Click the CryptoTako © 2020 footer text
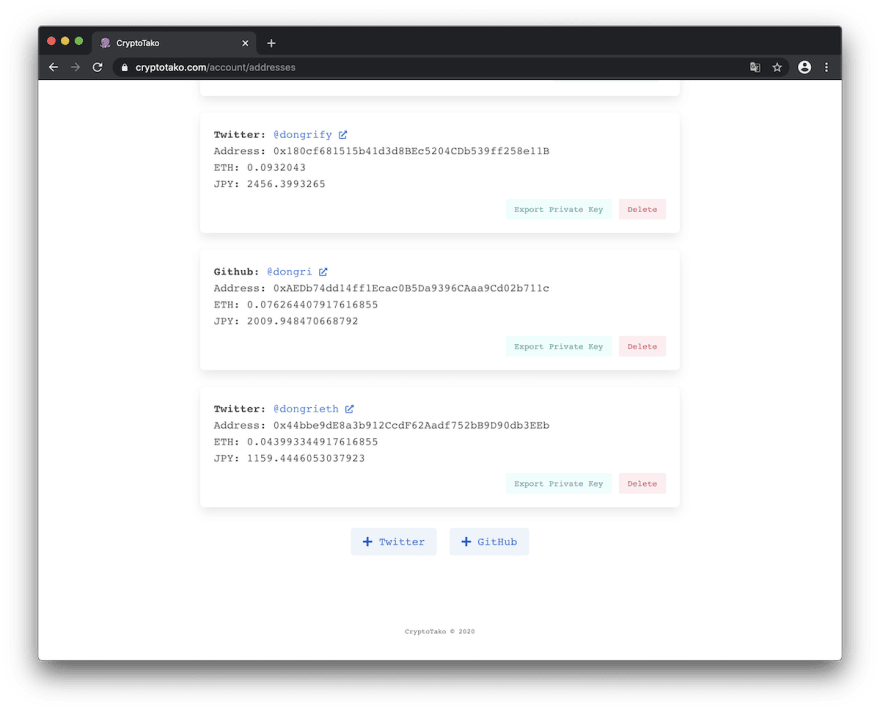Viewport: 880px width, 711px height. pos(440,631)
